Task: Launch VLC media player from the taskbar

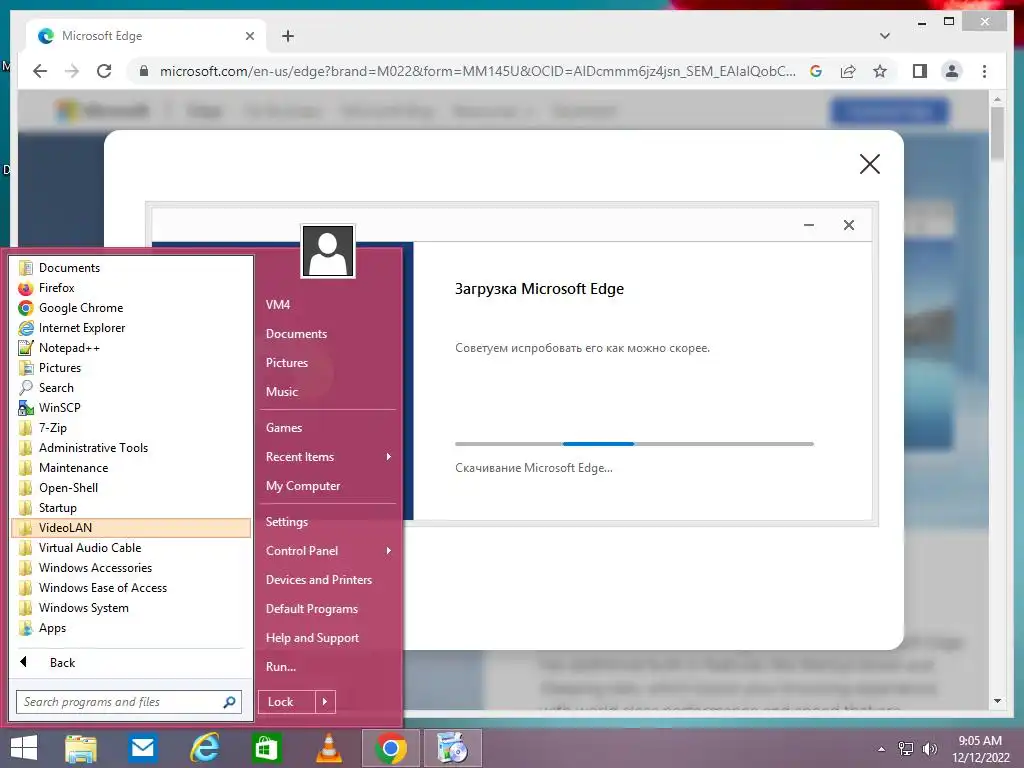Action: (328, 748)
